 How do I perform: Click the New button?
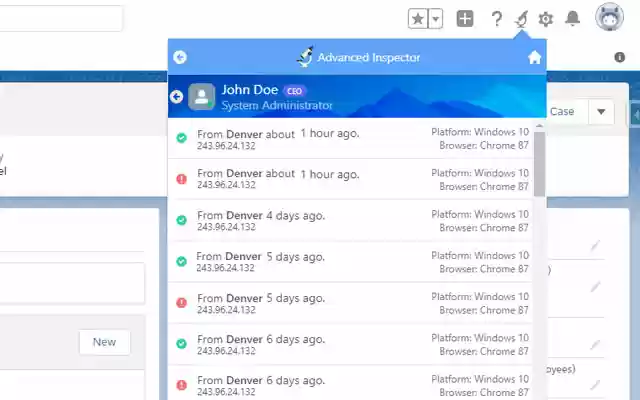tap(104, 342)
